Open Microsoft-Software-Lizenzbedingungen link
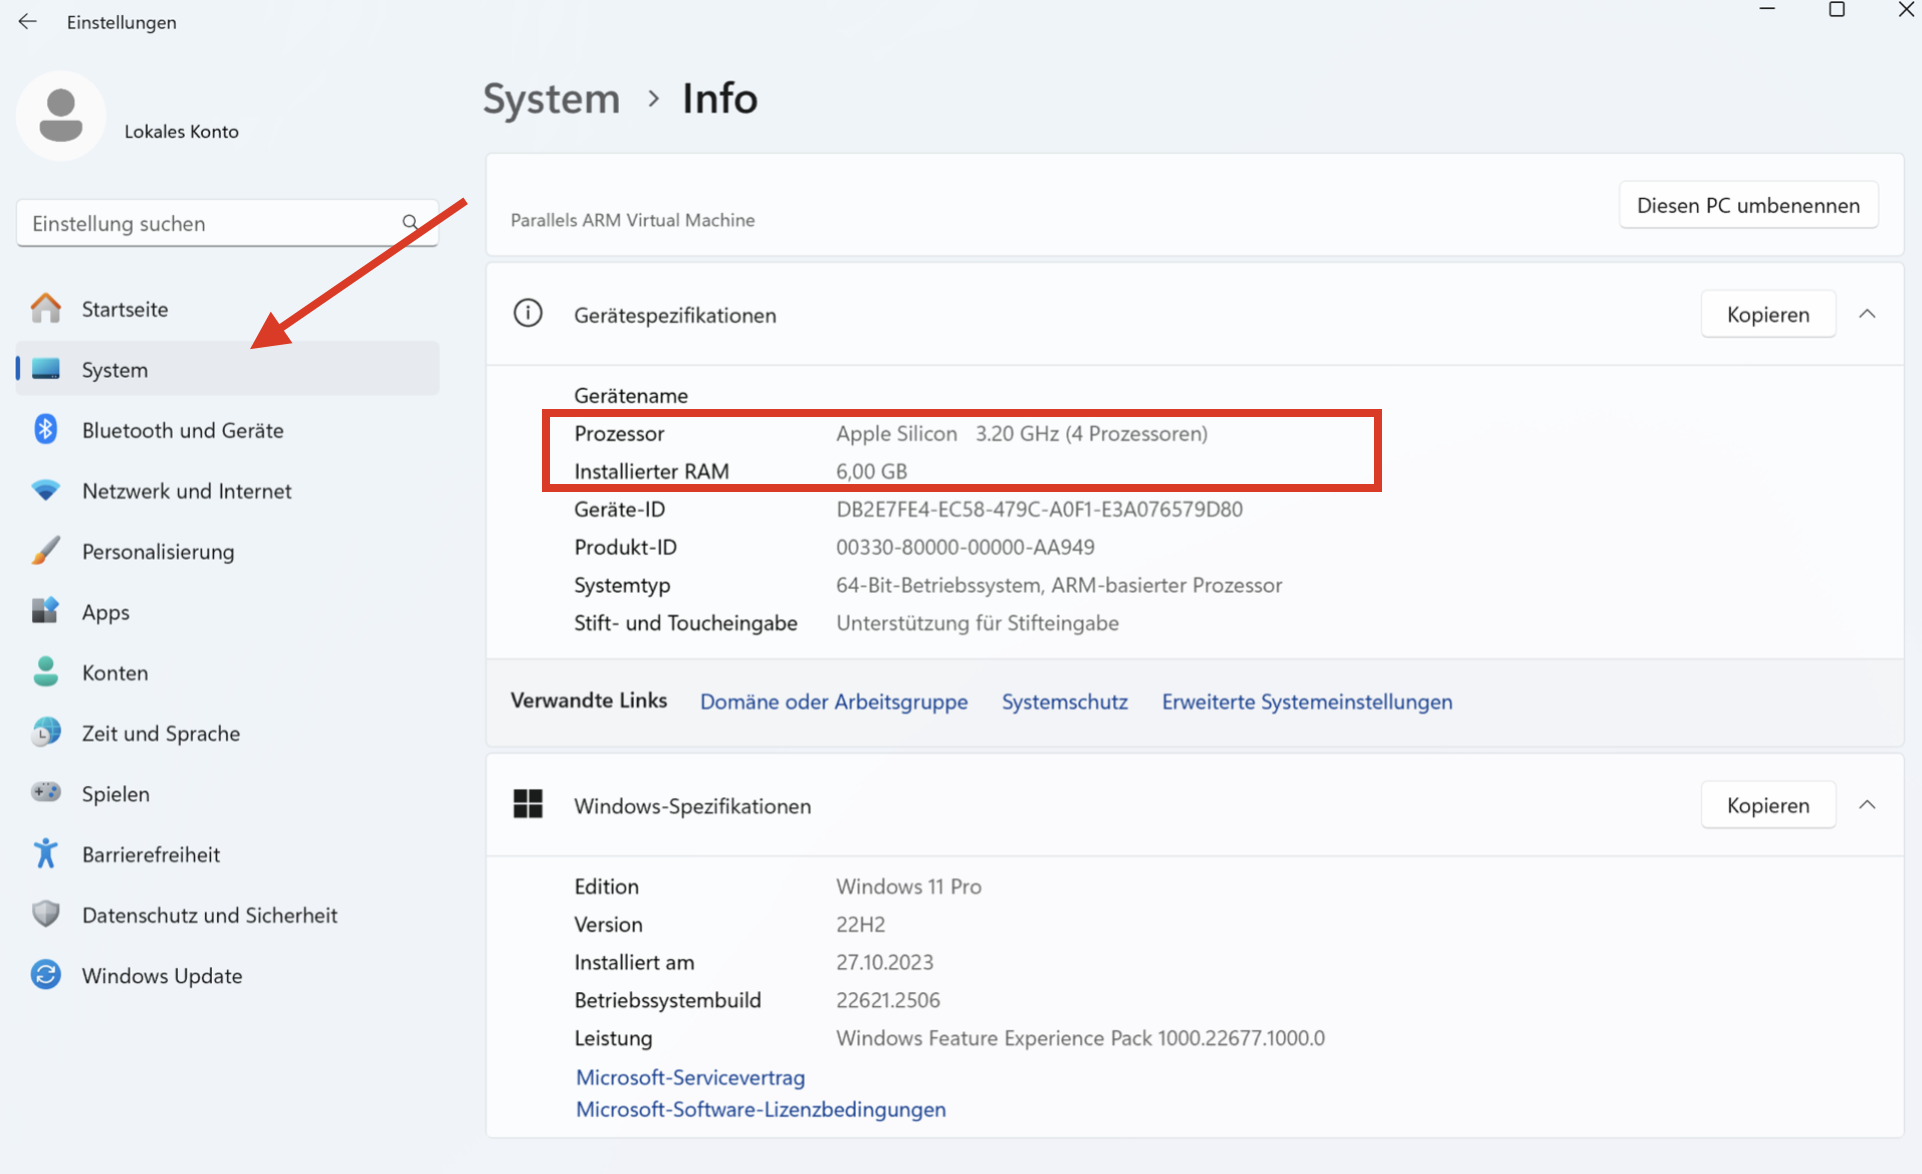The width and height of the screenshot is (1922, 1174). pos(761,1109)
